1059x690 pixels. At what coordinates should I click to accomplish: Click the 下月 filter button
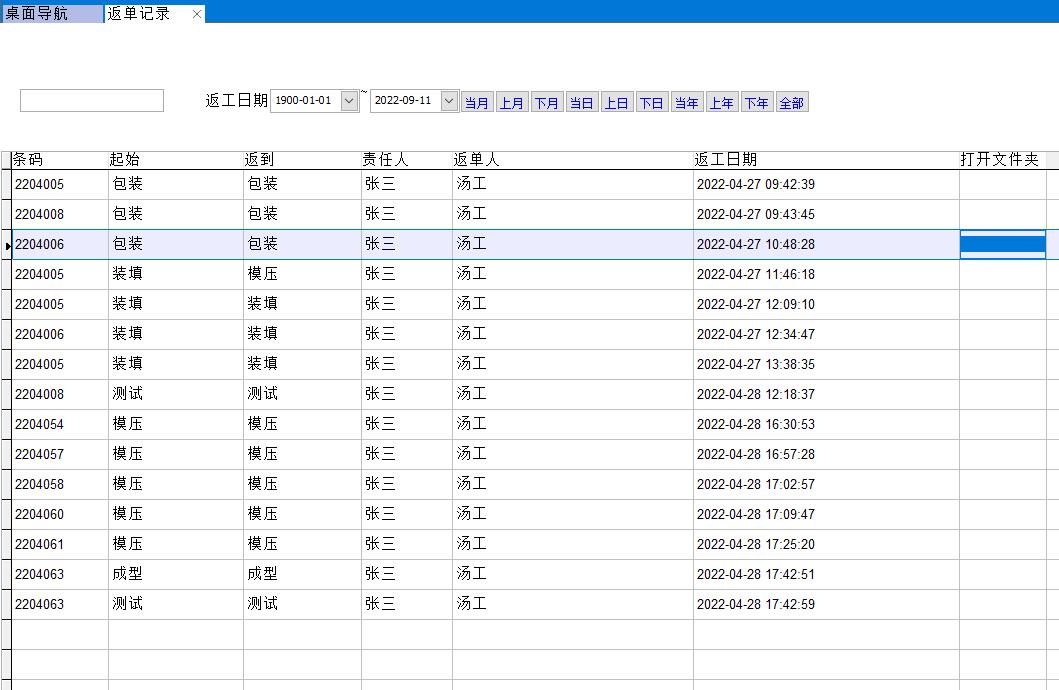[547, 103]
